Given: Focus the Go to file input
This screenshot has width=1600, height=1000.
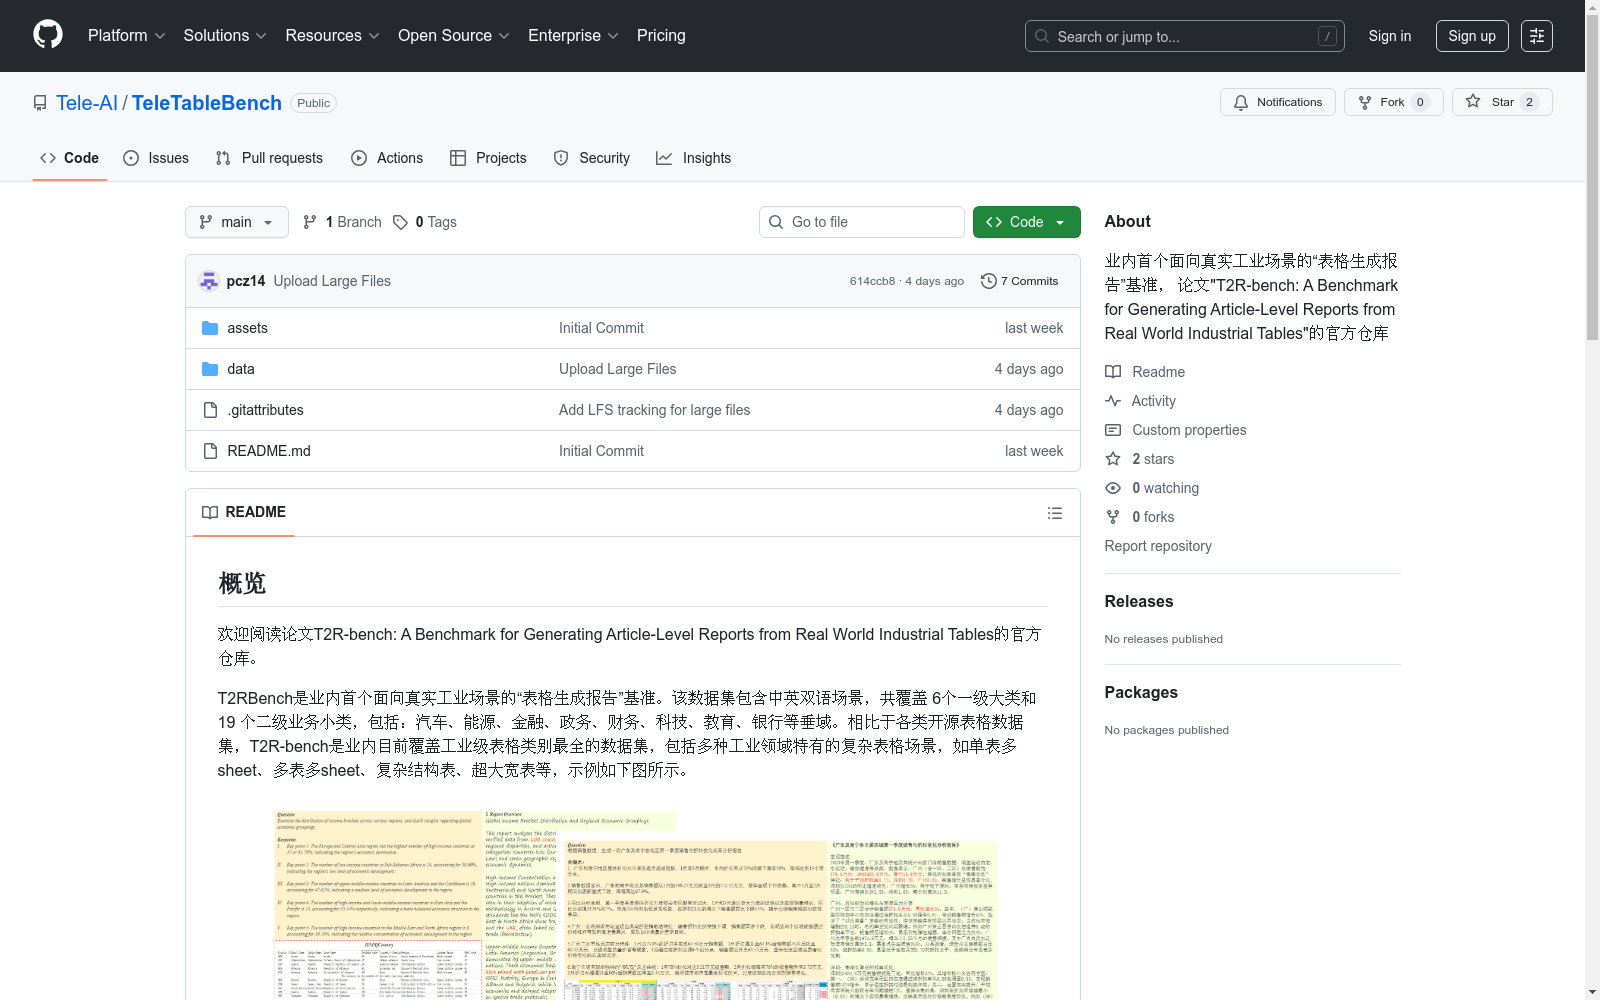Looking at the screenshot, I should [862, 222].
